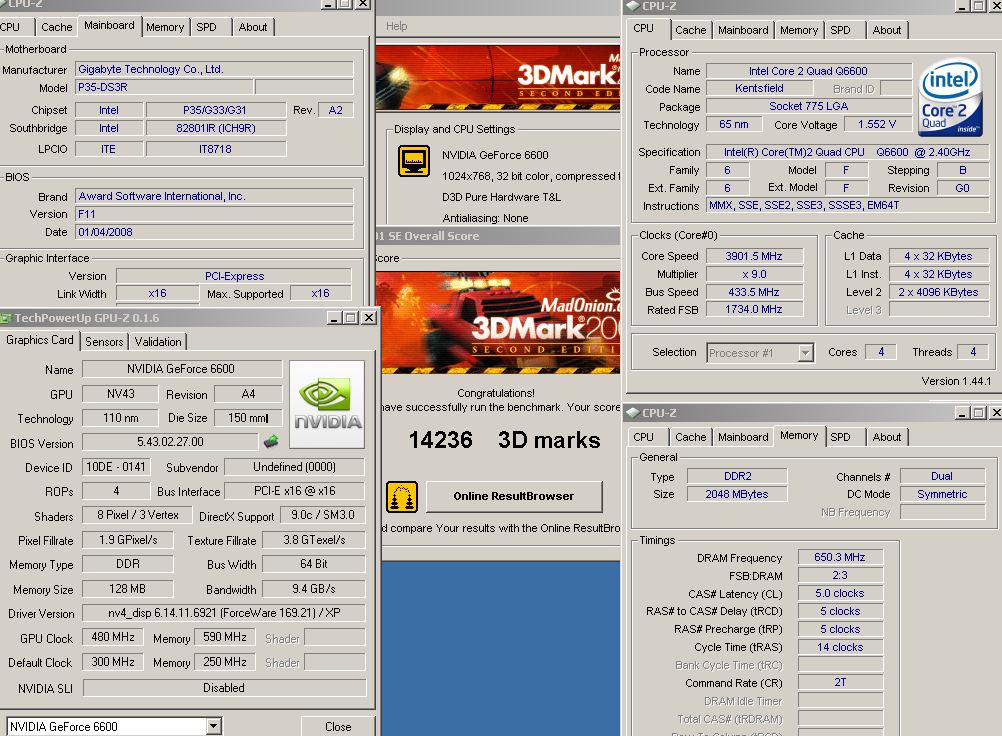Click the Rated FSB value 1734.0 MHz
Screen dimensions: 1002x736
point(753,309)
